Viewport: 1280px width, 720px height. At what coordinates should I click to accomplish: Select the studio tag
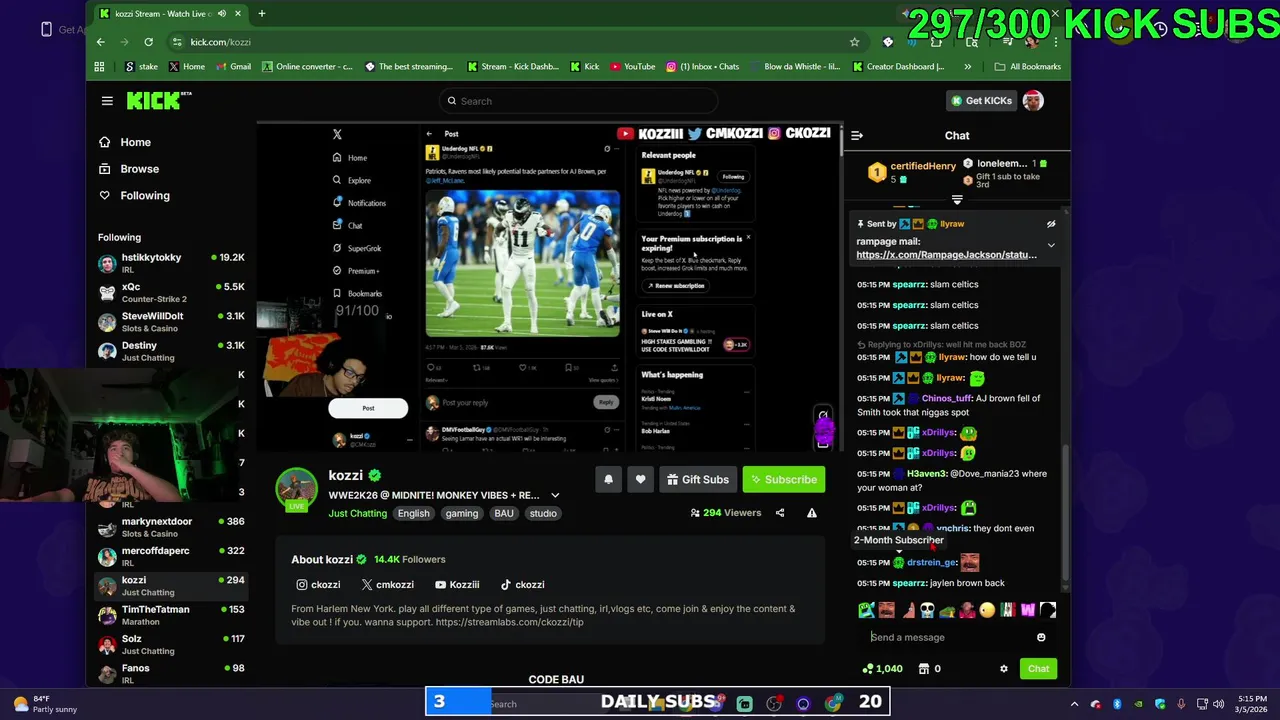pos(543,514)
